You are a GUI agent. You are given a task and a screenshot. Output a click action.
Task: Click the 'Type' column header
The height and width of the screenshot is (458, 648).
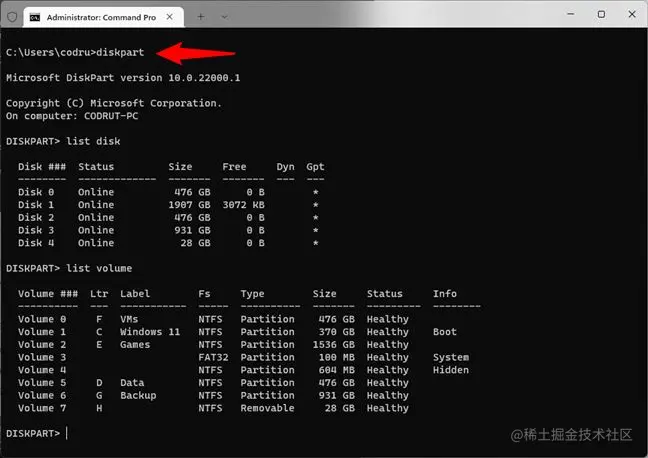[x=253, y=294]
